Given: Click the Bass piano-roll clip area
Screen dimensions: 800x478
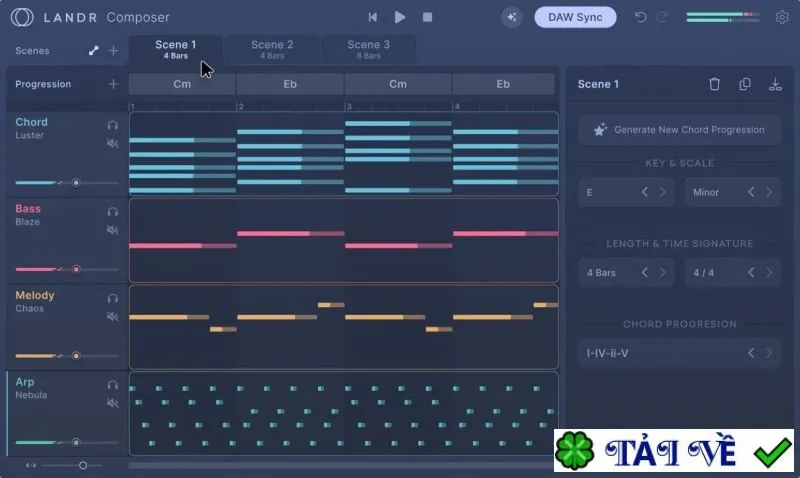Looking at the screenshot, I should point(344,240).
